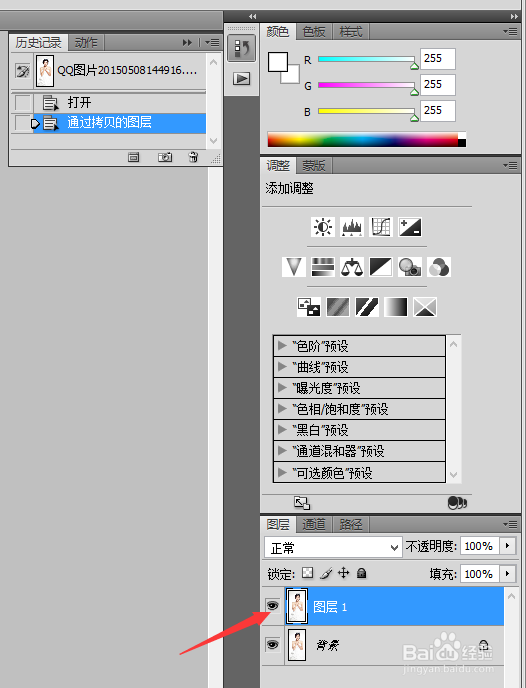The image size is (526, 688).
Task: Expand "色阶"预设 presets
Action: click(x=282, y=346)
